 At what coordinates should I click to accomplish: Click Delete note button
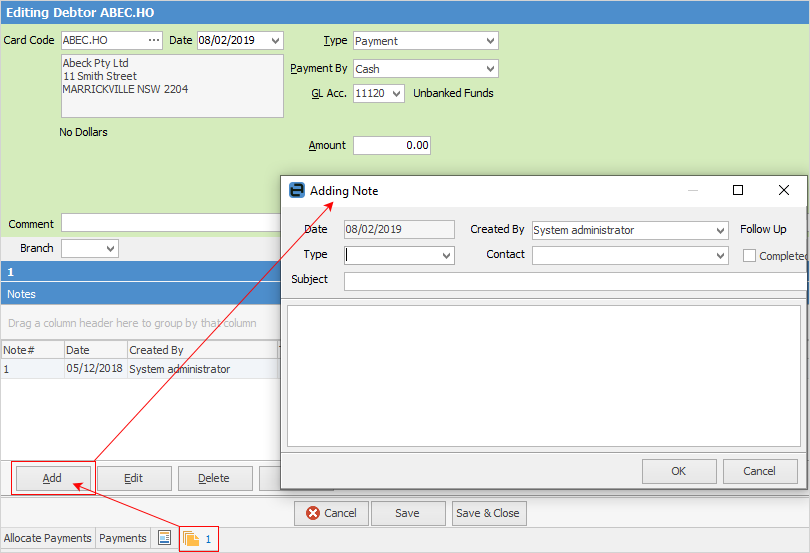tap(214, 478)
